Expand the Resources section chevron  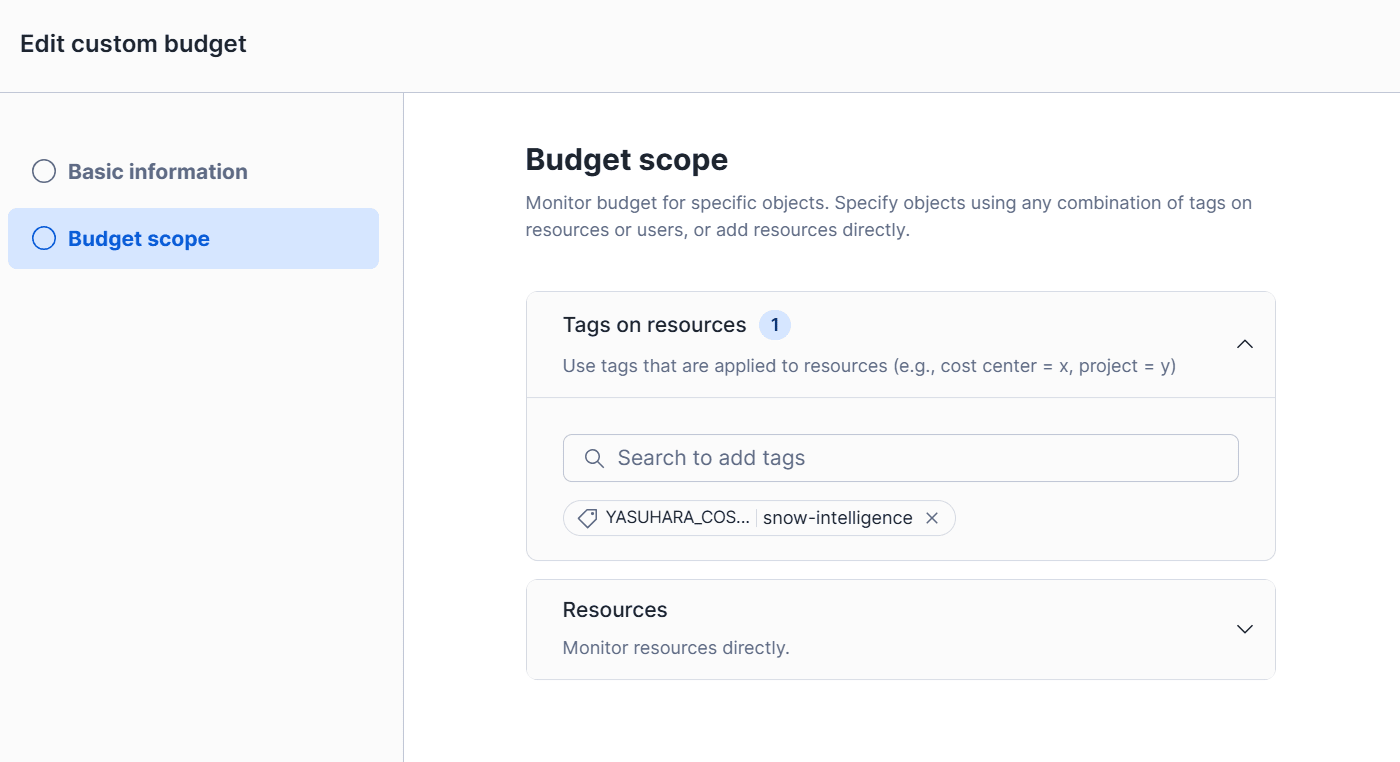(x=1244, y=629)
